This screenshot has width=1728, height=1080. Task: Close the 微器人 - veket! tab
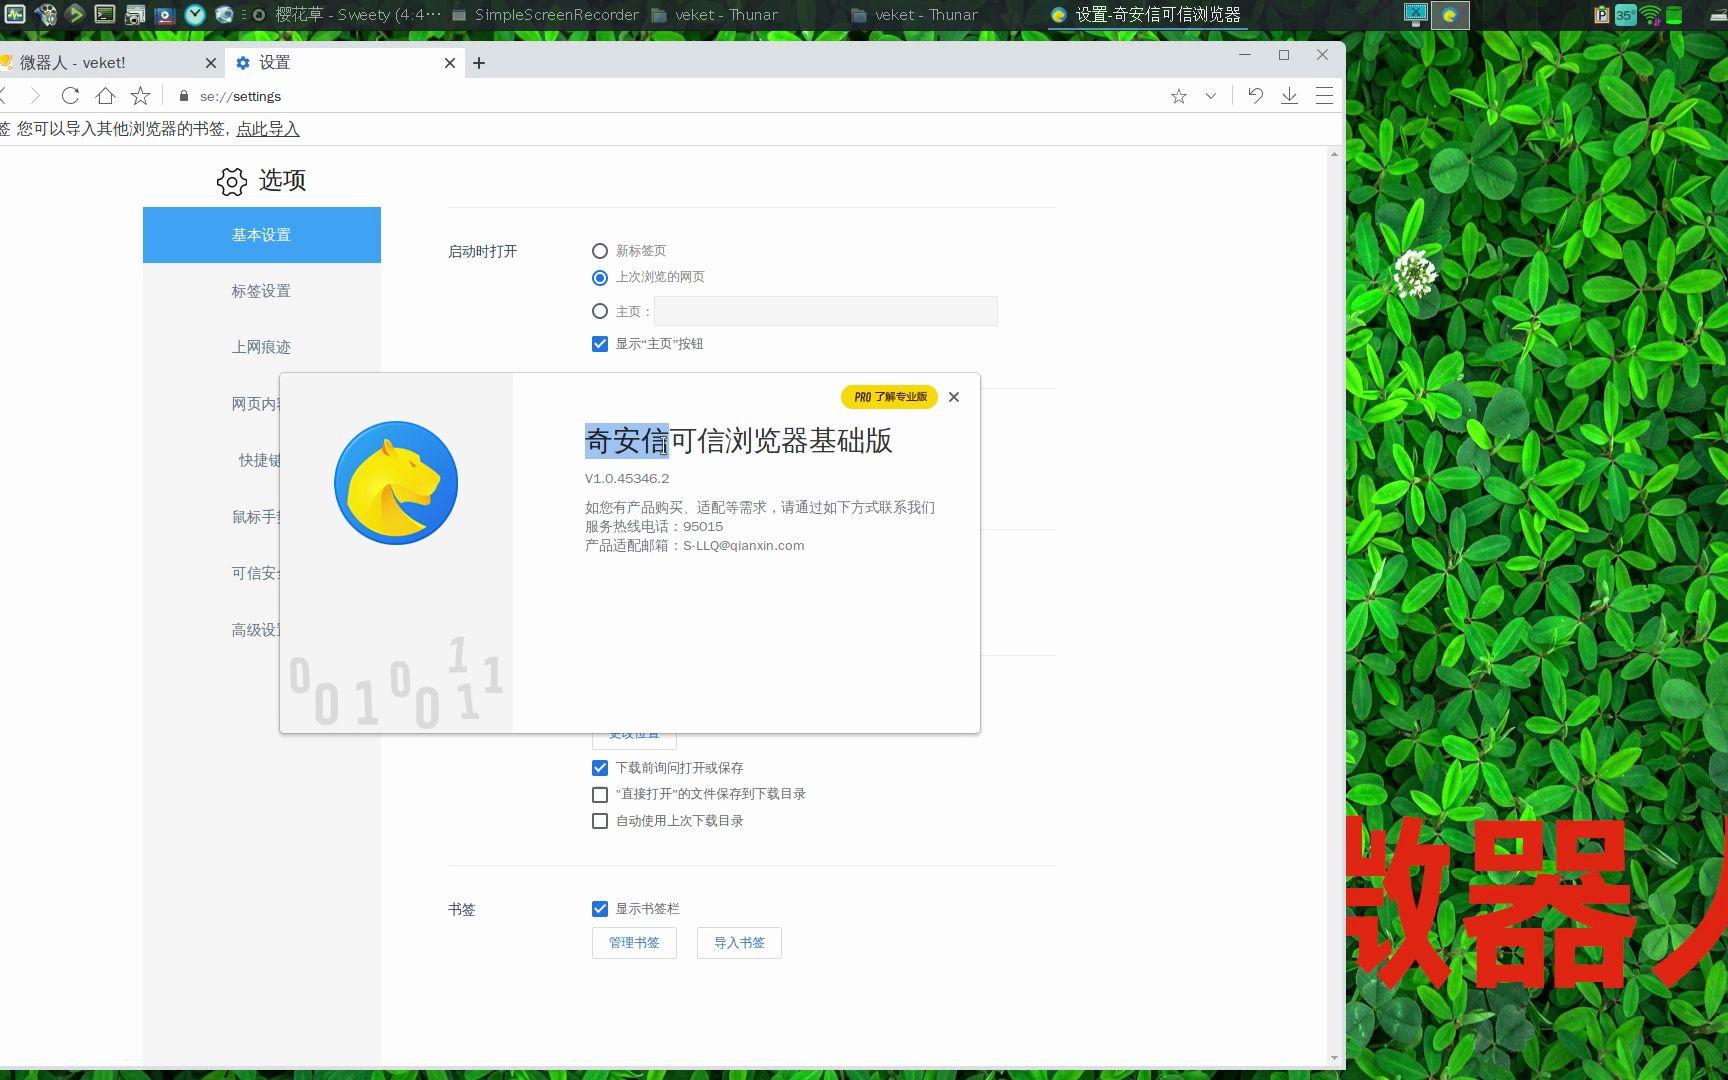[x=210, y=63]
